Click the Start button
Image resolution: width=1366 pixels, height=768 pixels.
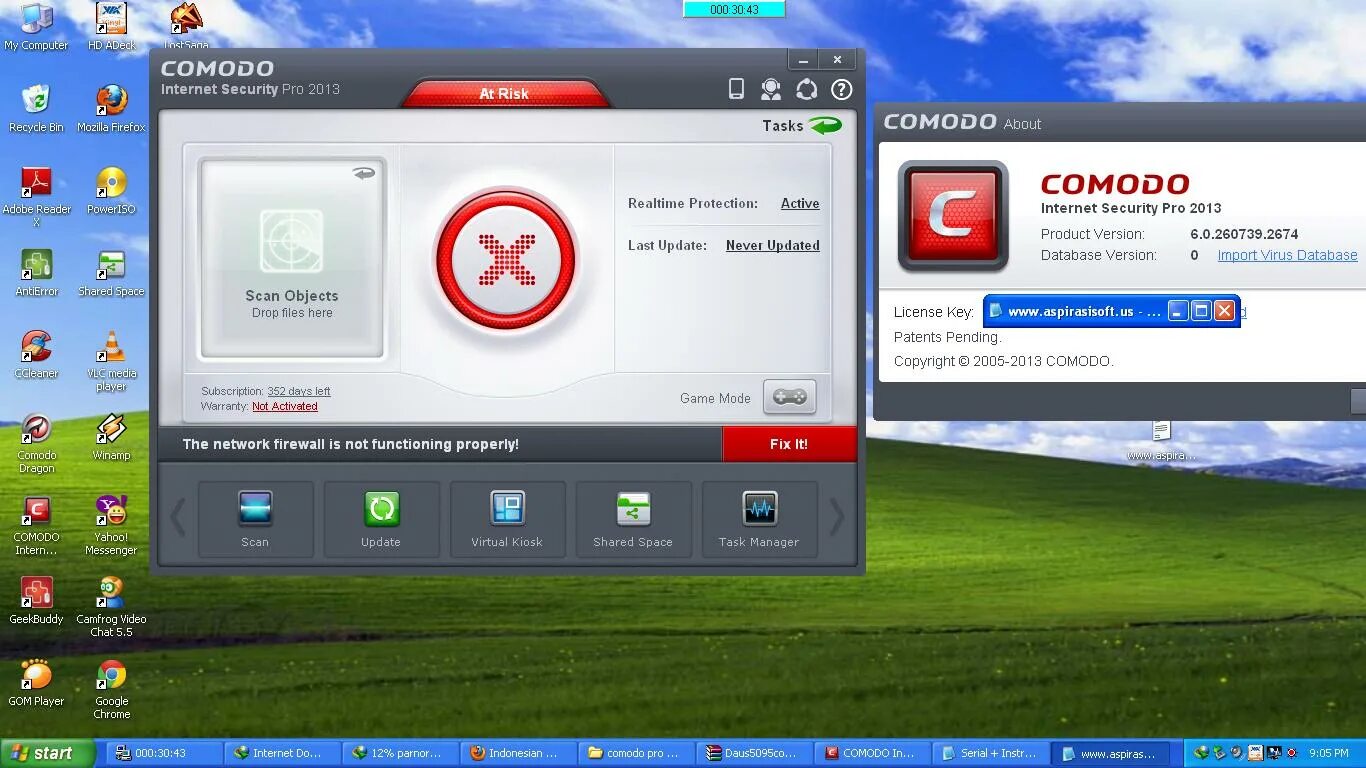tap(47, 753)
